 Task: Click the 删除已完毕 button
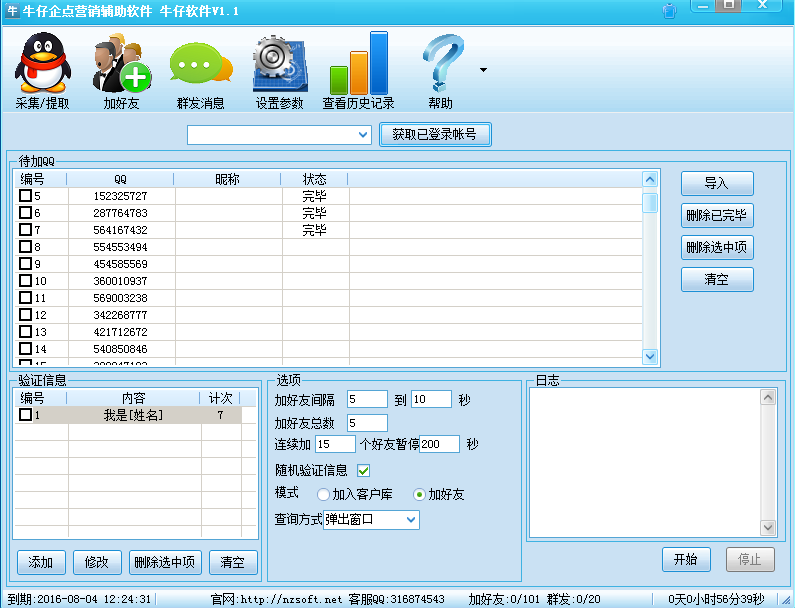coord(717,216)
